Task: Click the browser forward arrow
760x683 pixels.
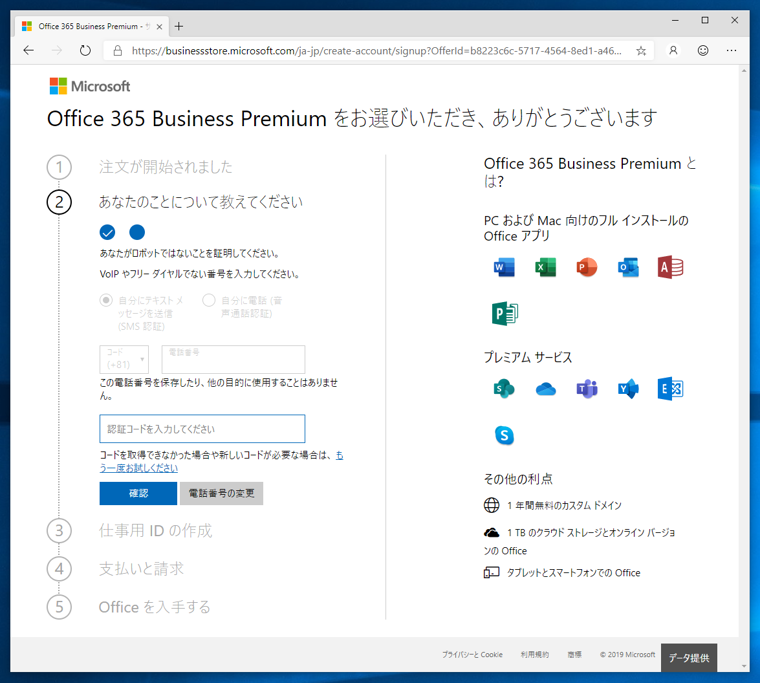Action: point(57,50)
